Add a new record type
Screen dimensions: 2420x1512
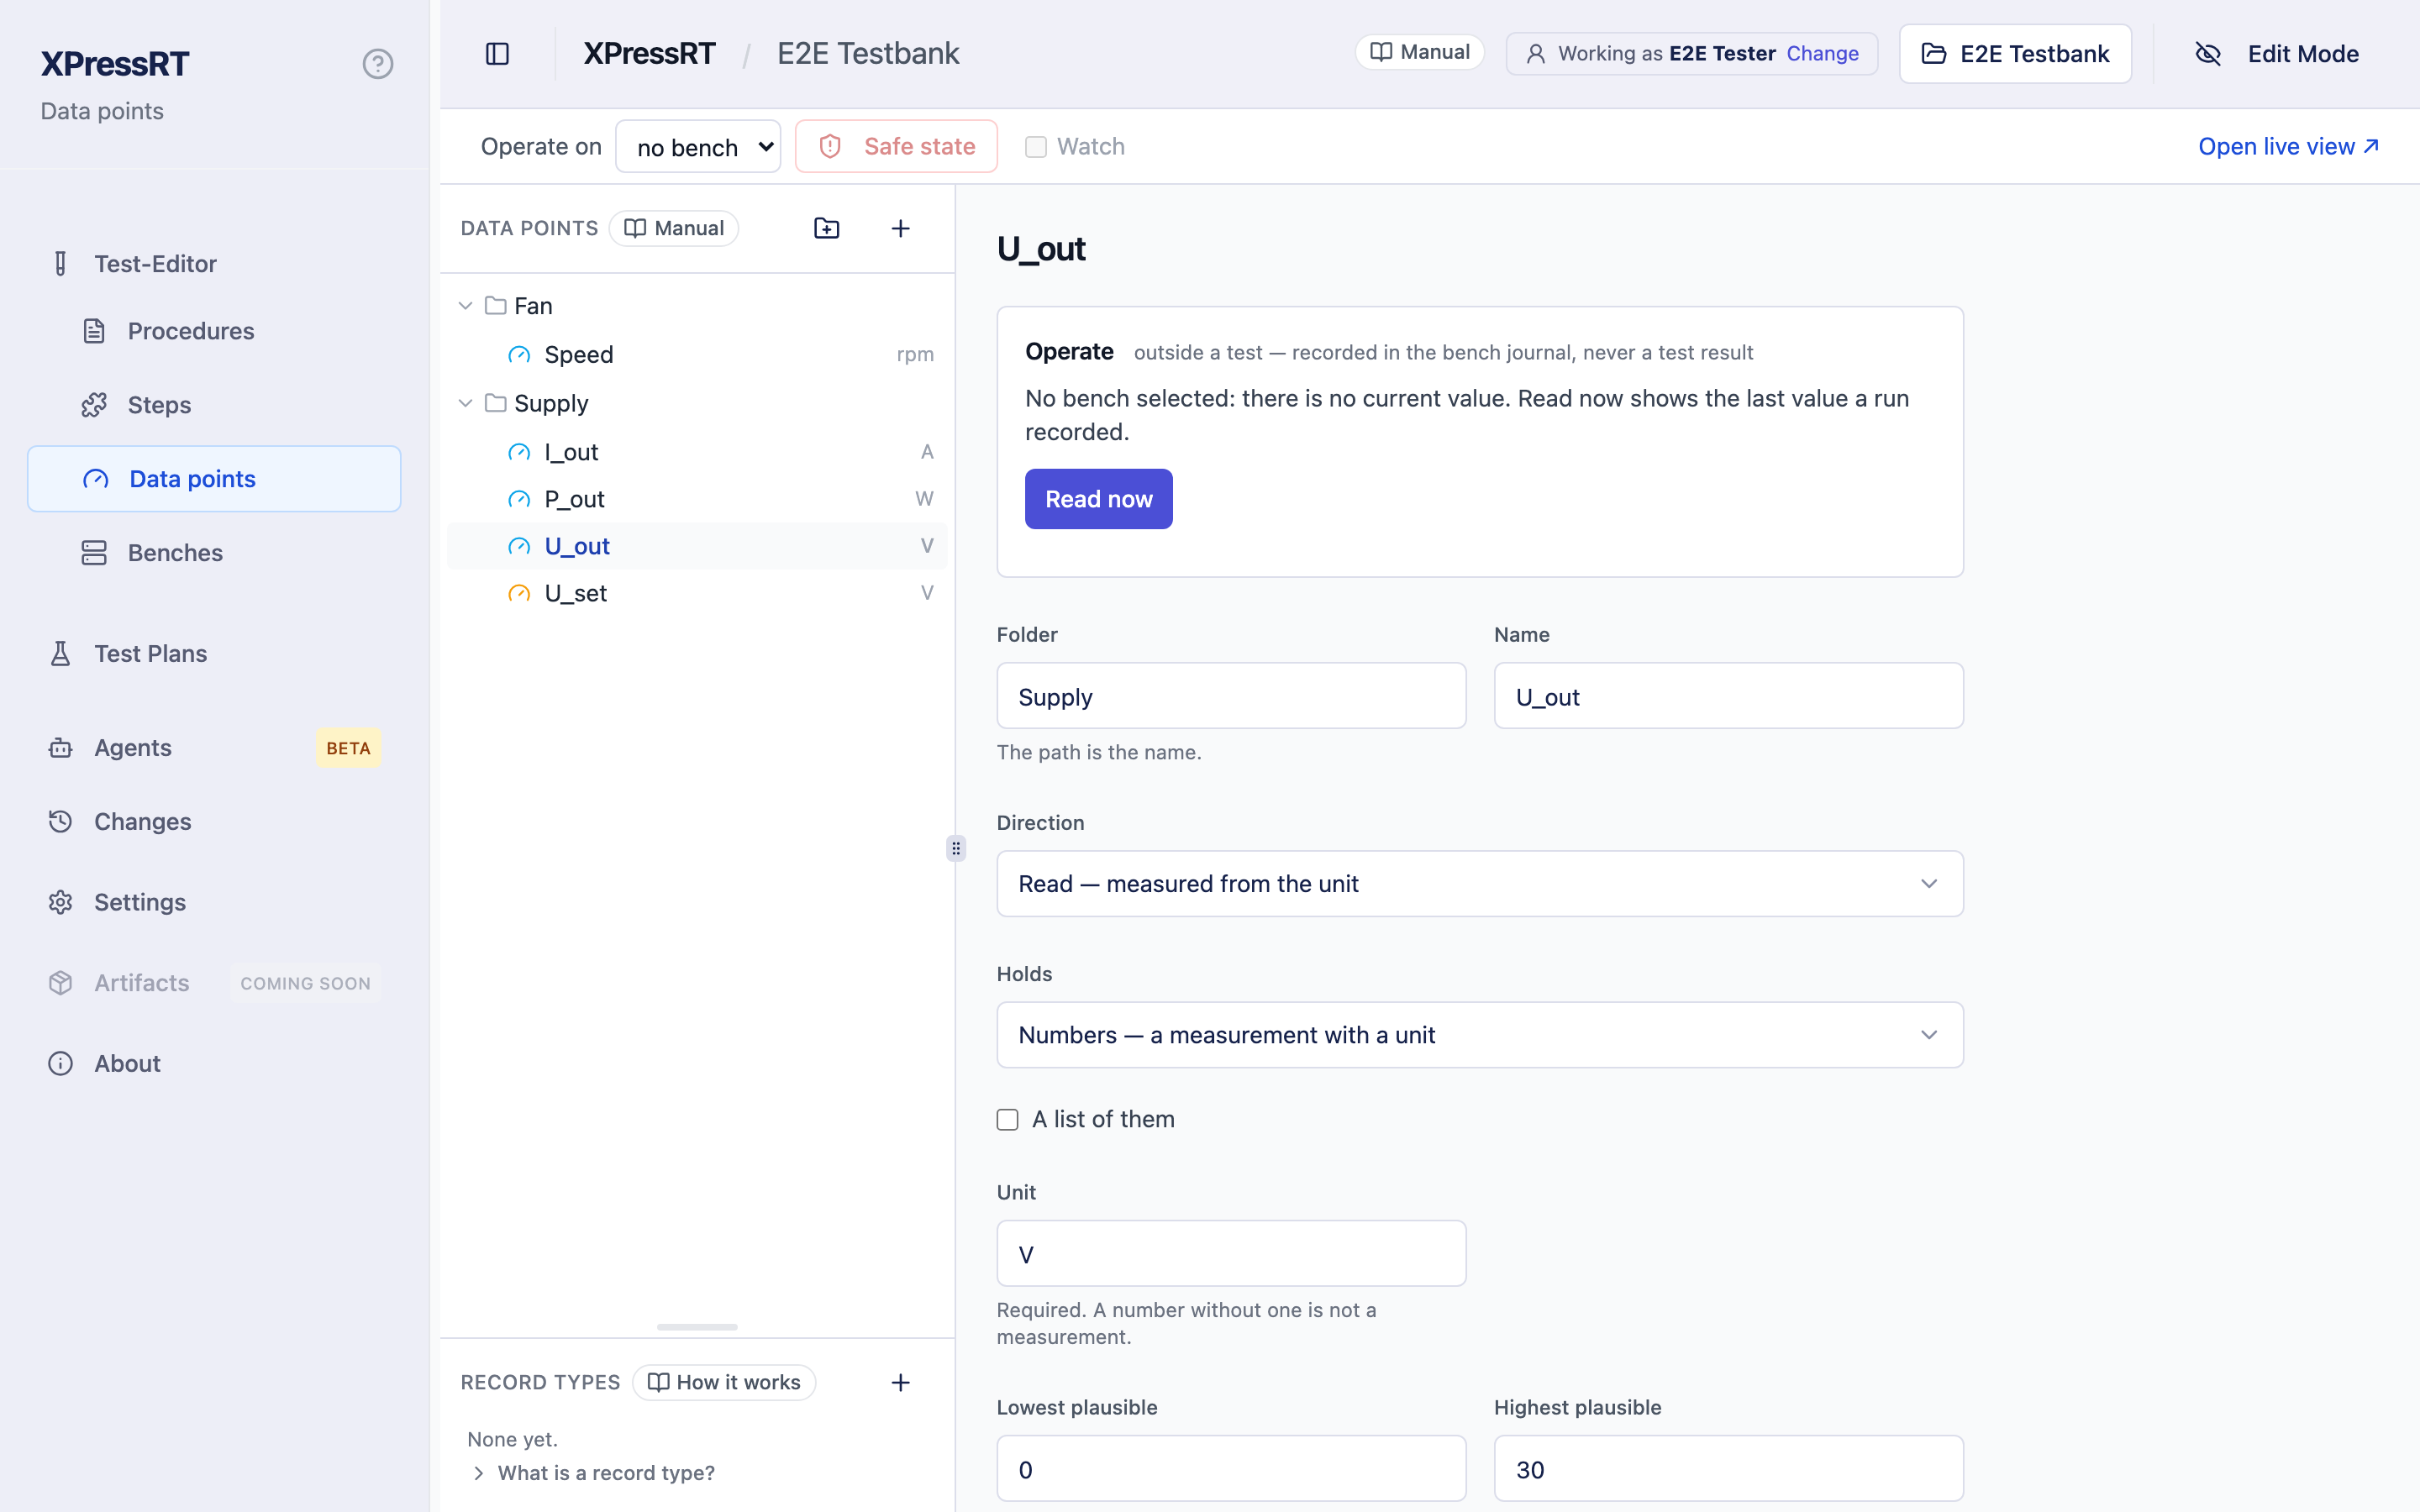(x=900, y=1382)
